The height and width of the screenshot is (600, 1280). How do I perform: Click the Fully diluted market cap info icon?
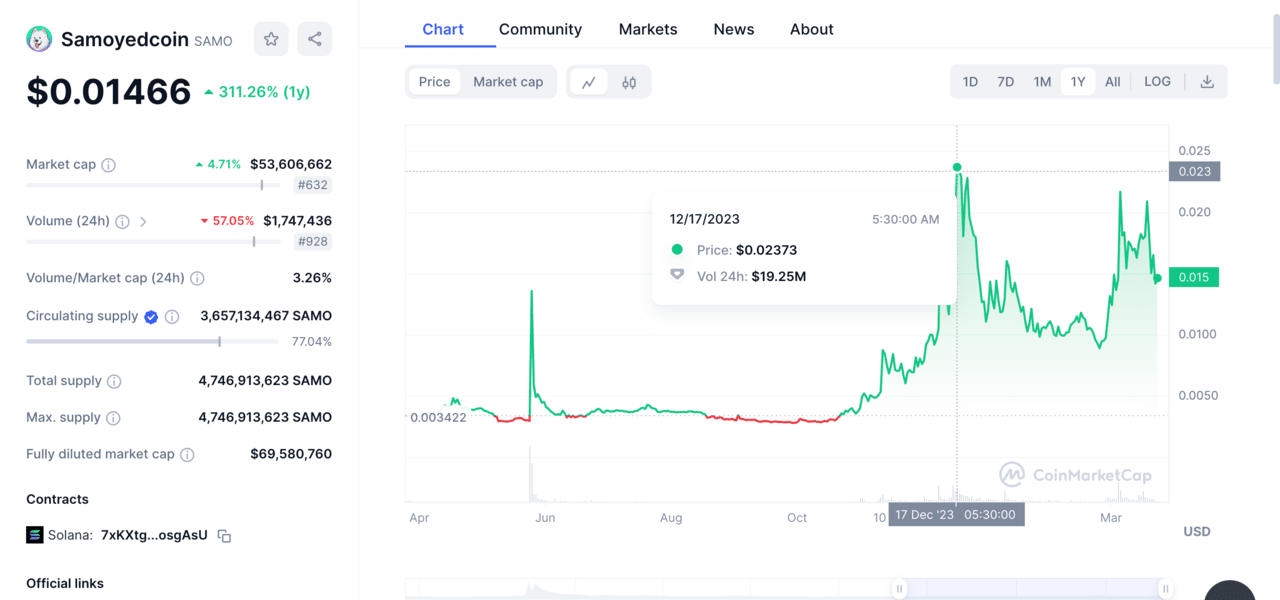(187, 455)
